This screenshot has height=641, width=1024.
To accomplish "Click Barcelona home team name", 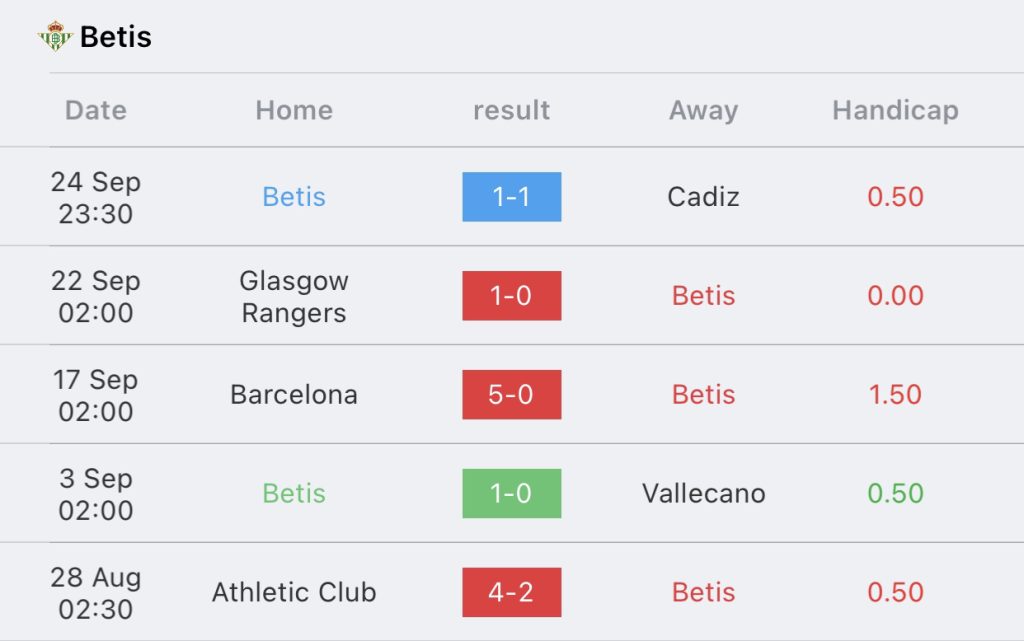I will pyautogui.click(x=294, y=394).
